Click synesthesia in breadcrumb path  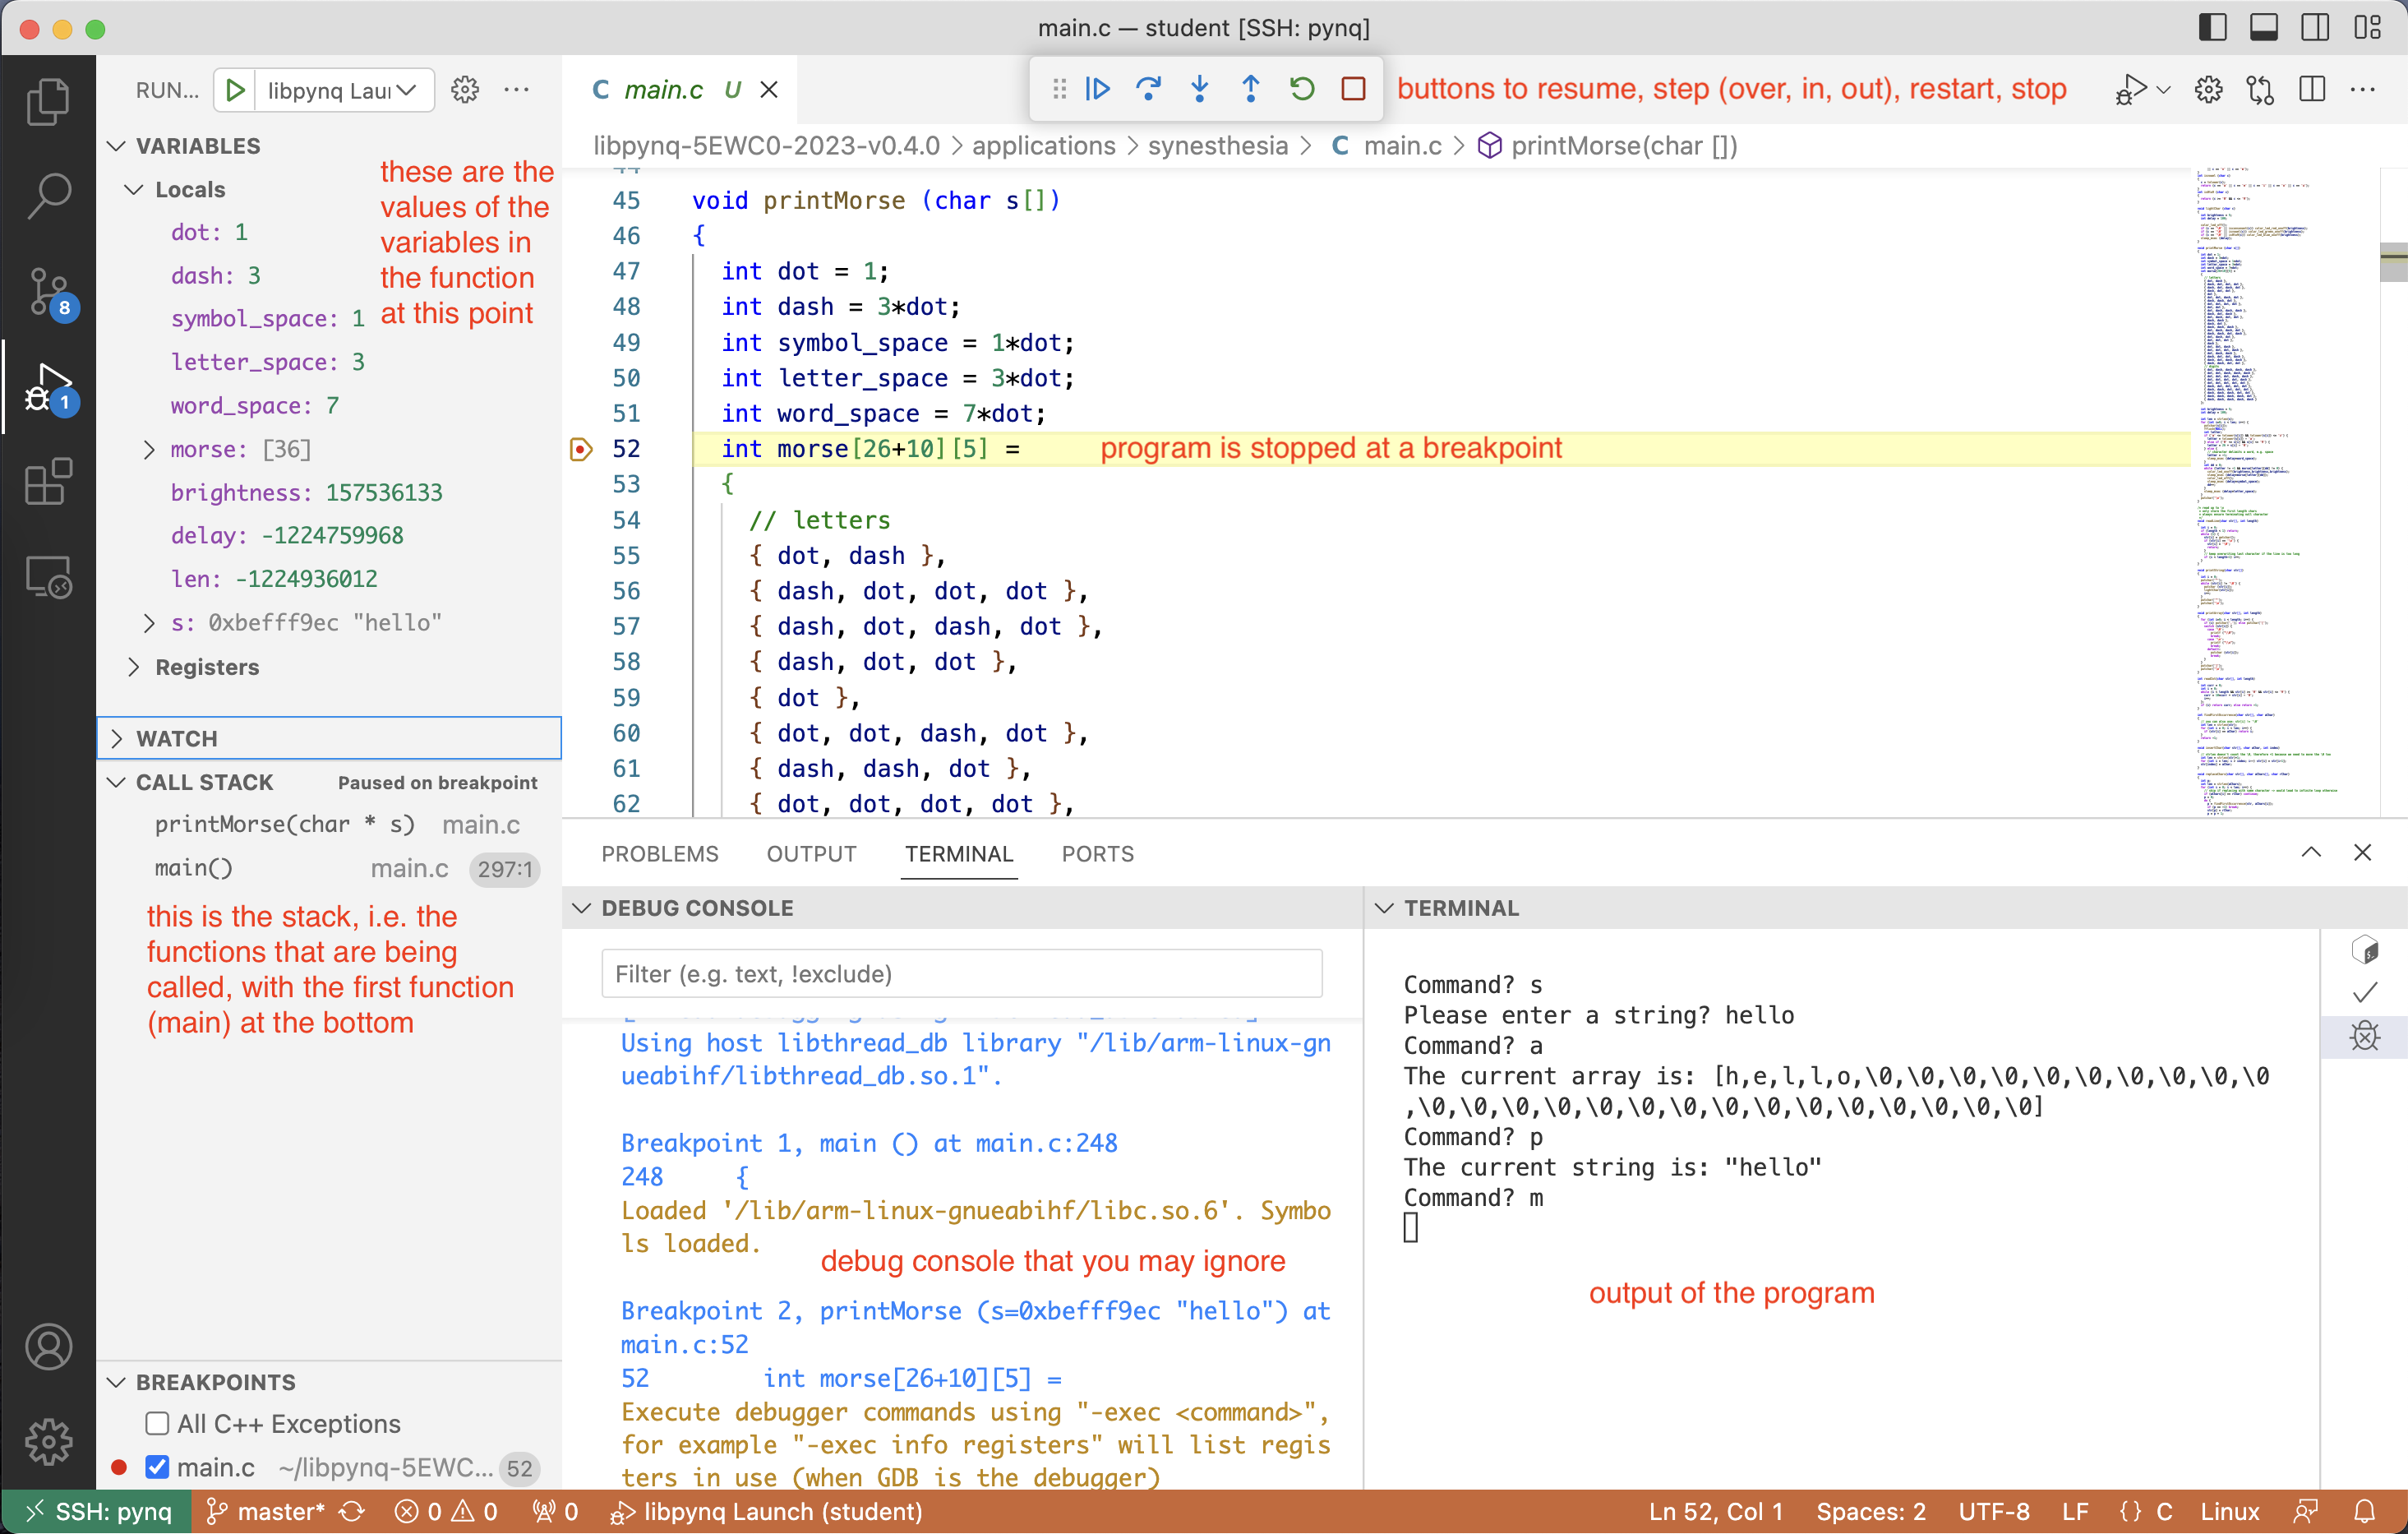tap(1217, 146)
